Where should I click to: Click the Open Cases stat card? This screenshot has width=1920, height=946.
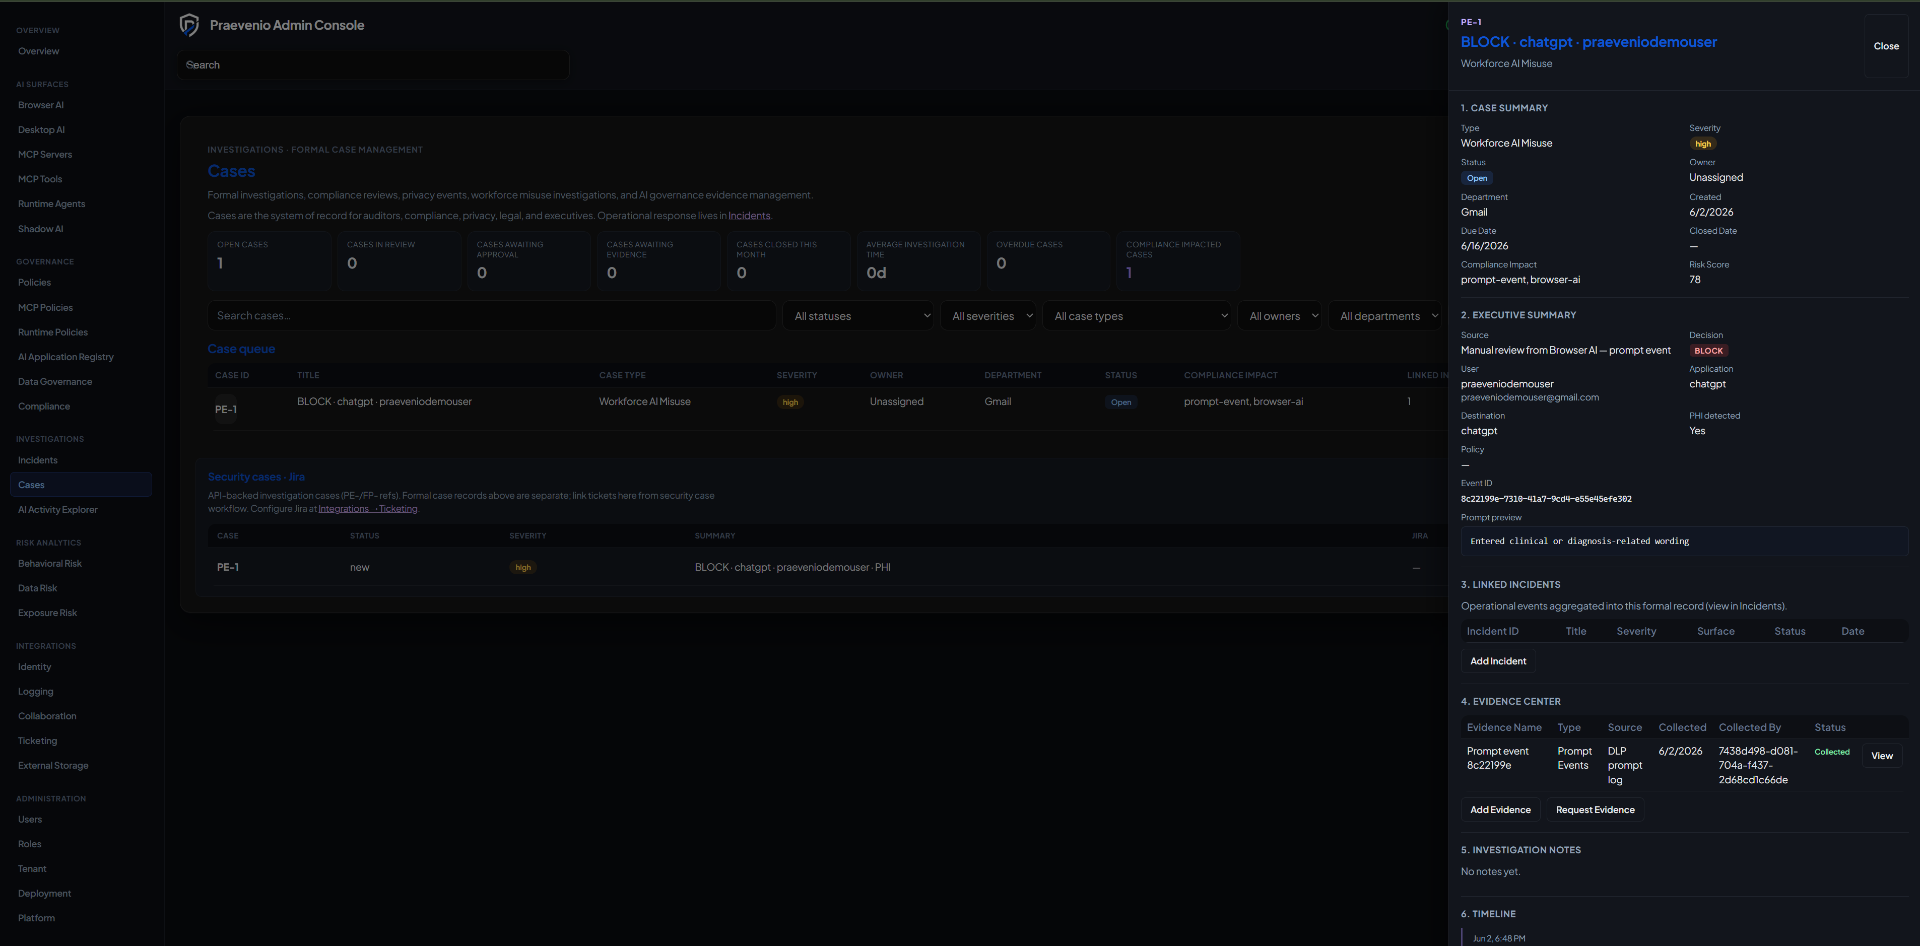point(269,261)
